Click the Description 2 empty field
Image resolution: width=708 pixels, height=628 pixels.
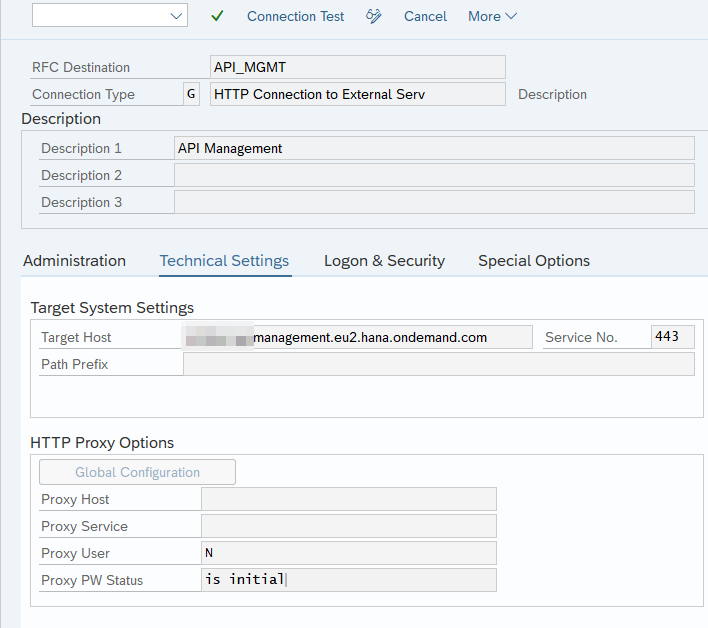[x=433, y=175]
